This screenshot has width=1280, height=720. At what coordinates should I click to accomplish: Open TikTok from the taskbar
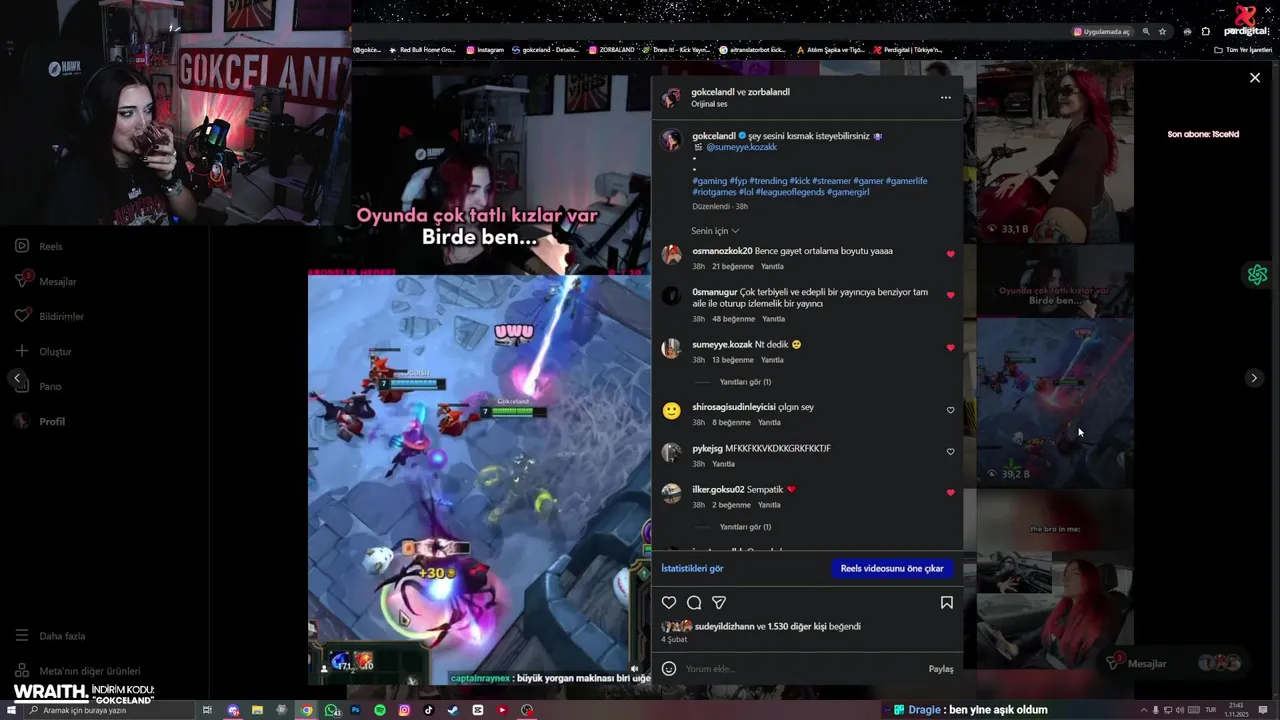point(429,710)
